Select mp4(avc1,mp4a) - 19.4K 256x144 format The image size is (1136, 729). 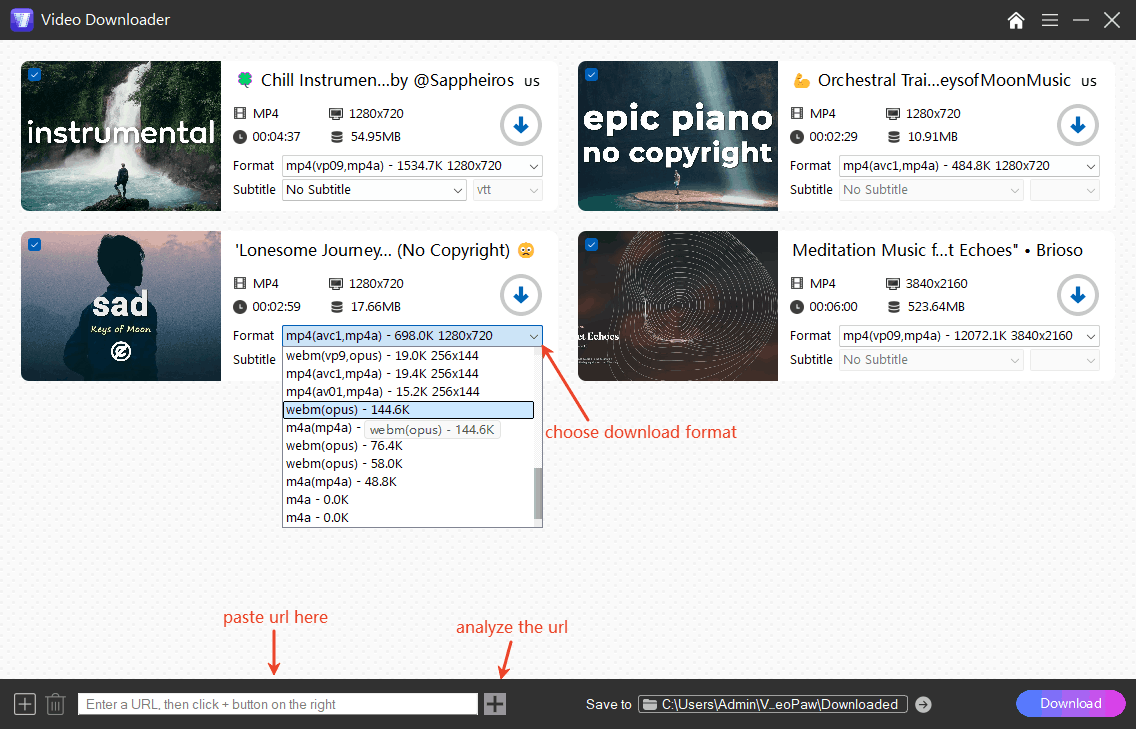[408, 374]
